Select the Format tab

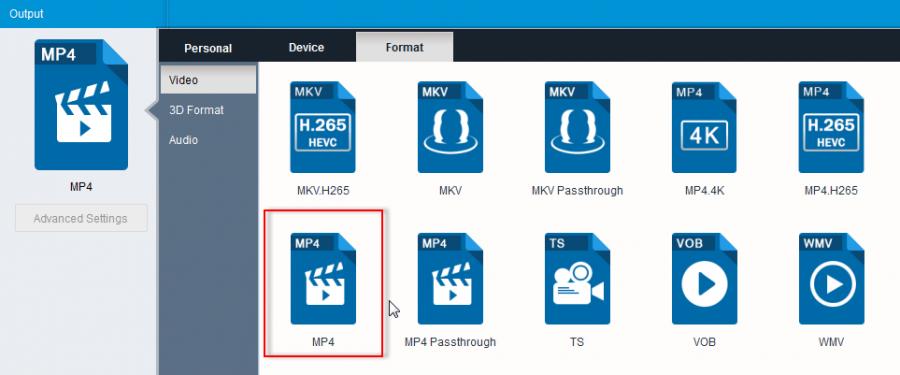click(405, 48)
